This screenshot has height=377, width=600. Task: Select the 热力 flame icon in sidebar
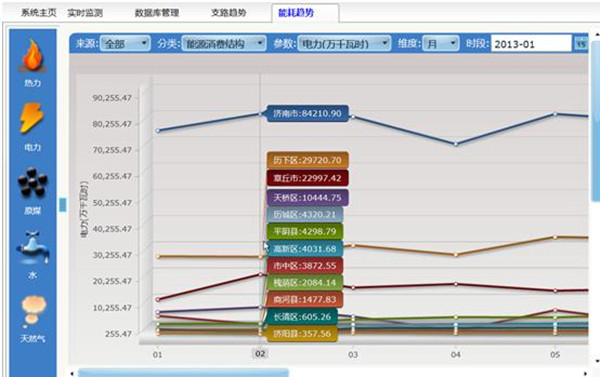(33, 55)
